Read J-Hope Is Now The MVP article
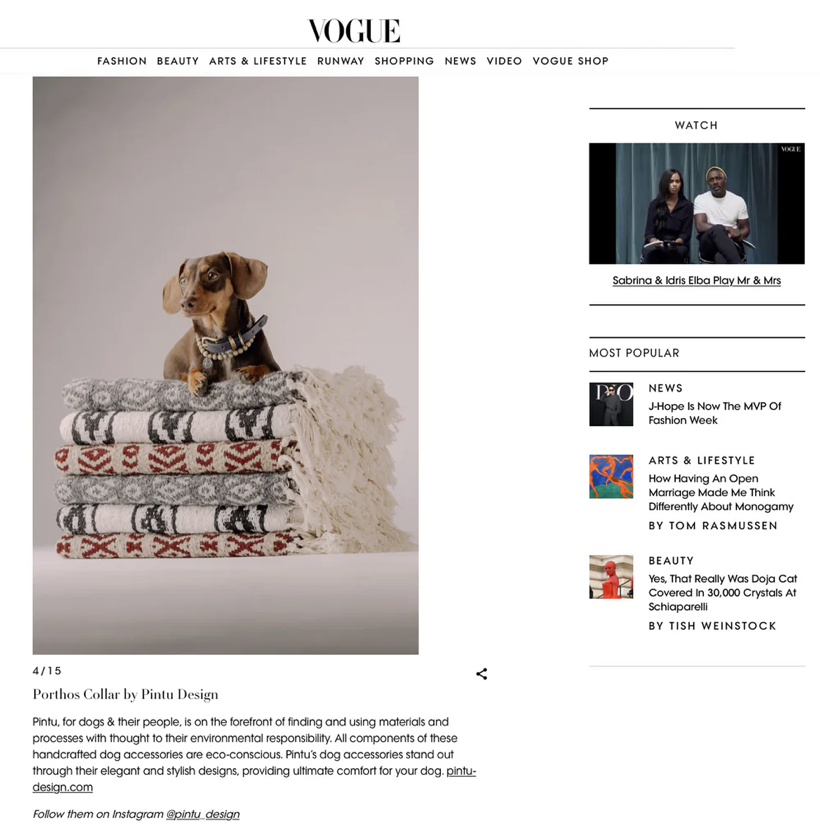Image resolution: width=820 pixels, height=834 pixels. 715,413
